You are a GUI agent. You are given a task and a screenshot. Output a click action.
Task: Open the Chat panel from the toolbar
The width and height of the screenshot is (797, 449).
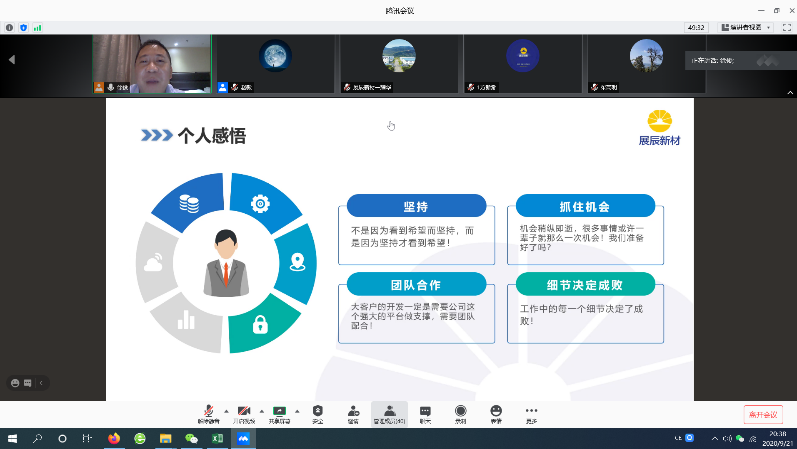(x=425, y=414)
